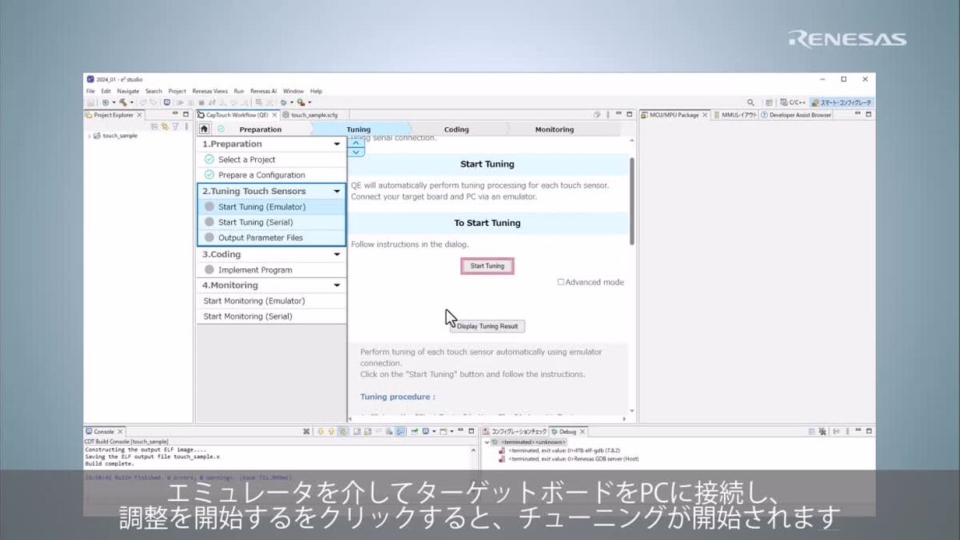Collapse the 1.Preparation section
This screenshot has width=960, height=540.
[337, 144]
